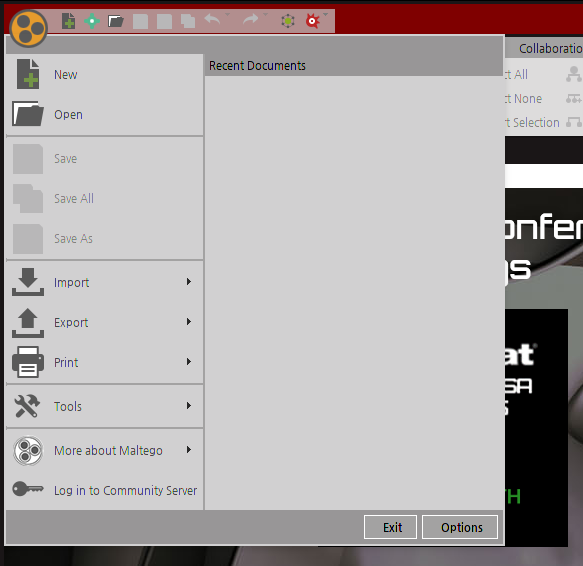
Task: Open the Print menu item
Action: point(105,362)
